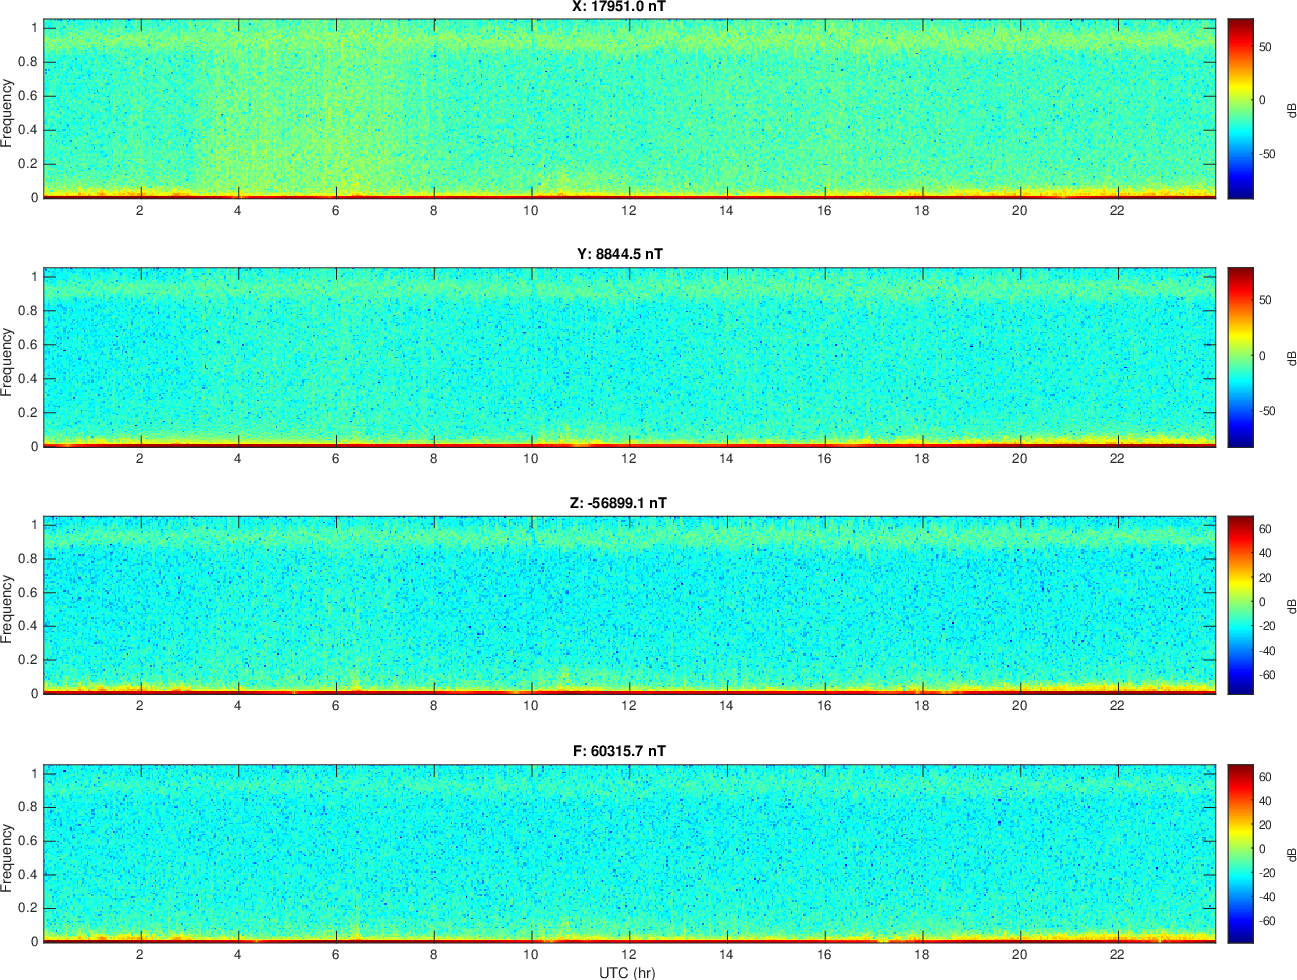This screenshot has width=1297, height=980.
Task: Click inside the Y component spectrogram
Action: (x=630, y=357)
